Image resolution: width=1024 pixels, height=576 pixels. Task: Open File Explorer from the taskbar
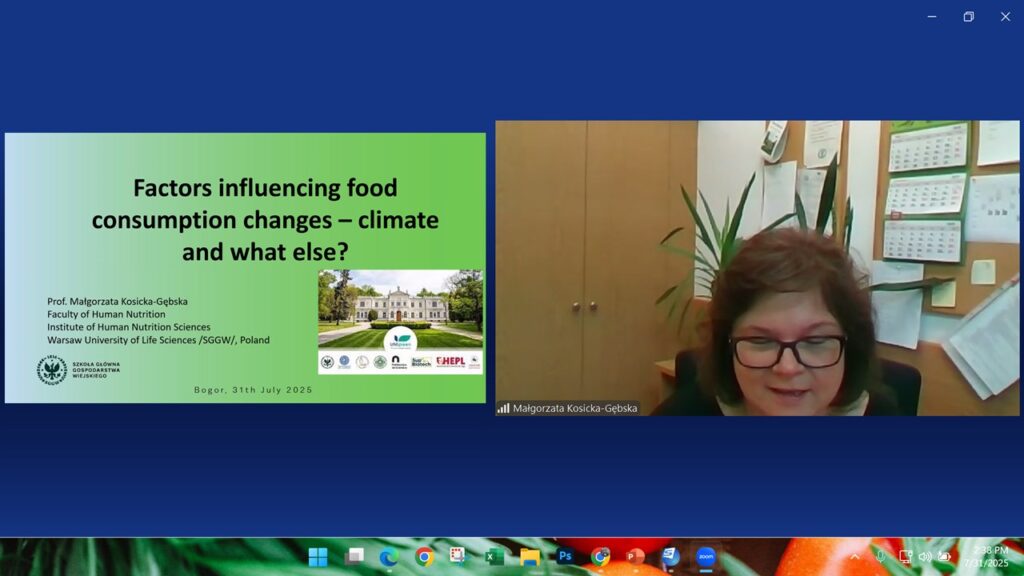(530, 557)
